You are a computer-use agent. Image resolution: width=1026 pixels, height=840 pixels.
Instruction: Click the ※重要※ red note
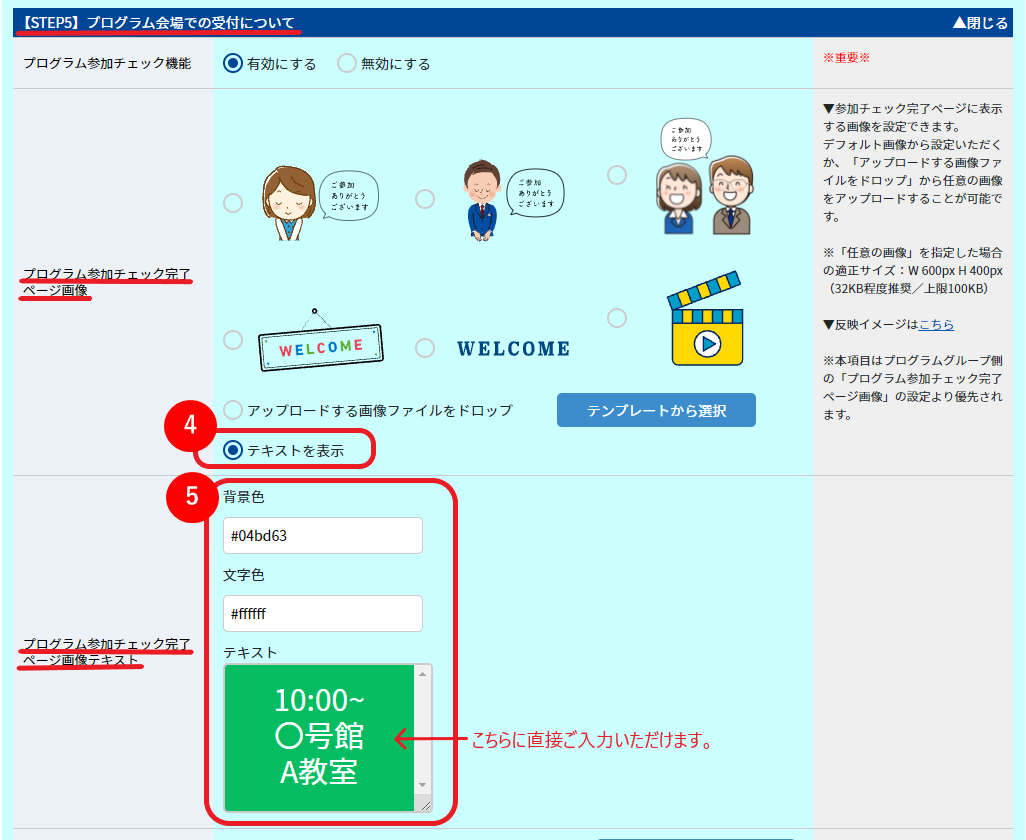[x=846, y=58]
